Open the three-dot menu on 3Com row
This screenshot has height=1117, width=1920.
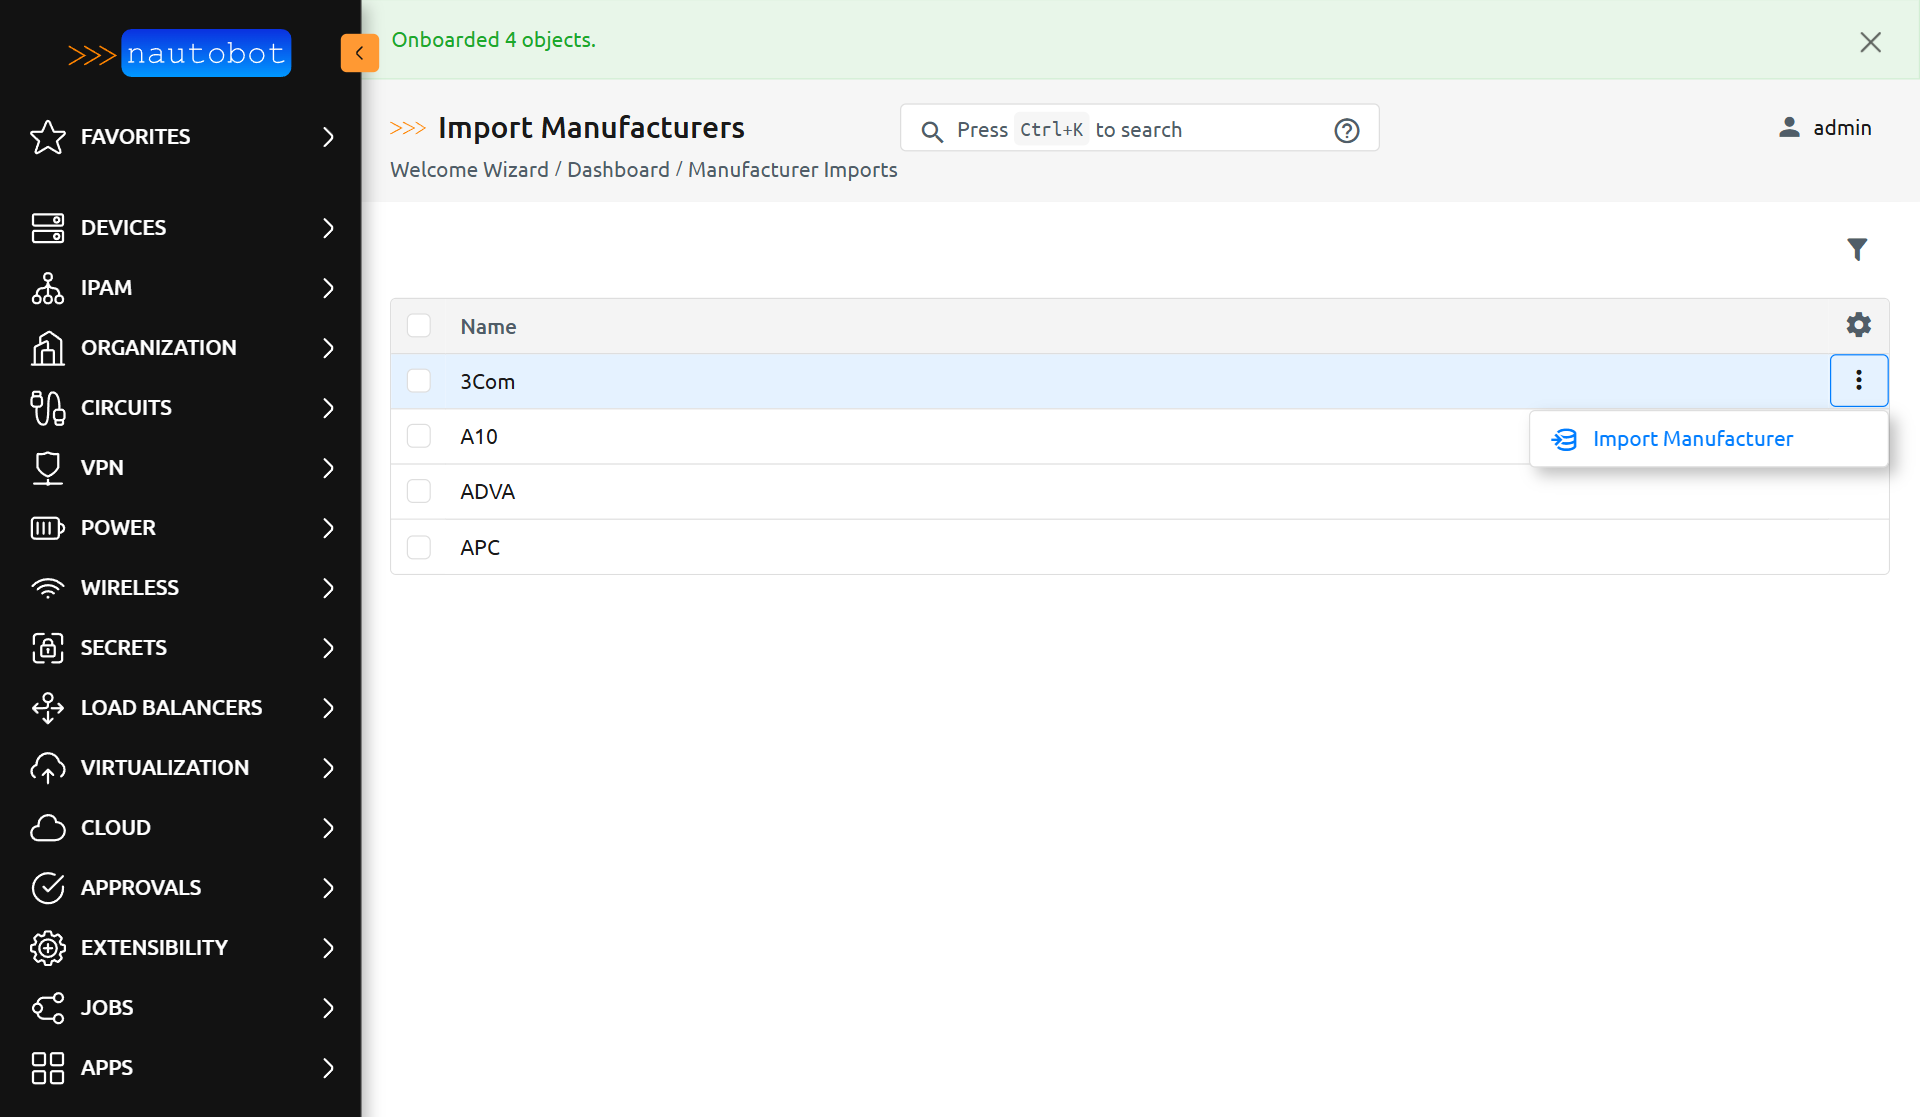click(x=1859, y=381)
